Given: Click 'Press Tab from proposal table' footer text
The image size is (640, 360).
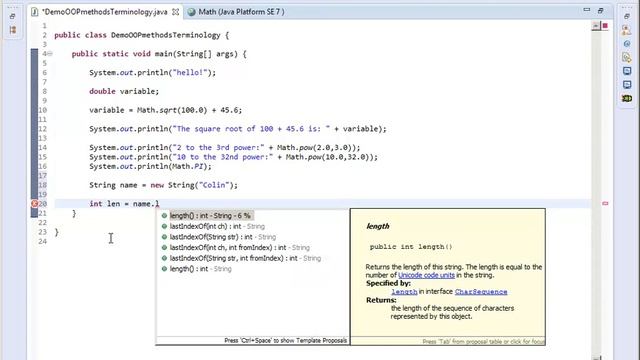Looking at the screenshot, I should 484,341.
